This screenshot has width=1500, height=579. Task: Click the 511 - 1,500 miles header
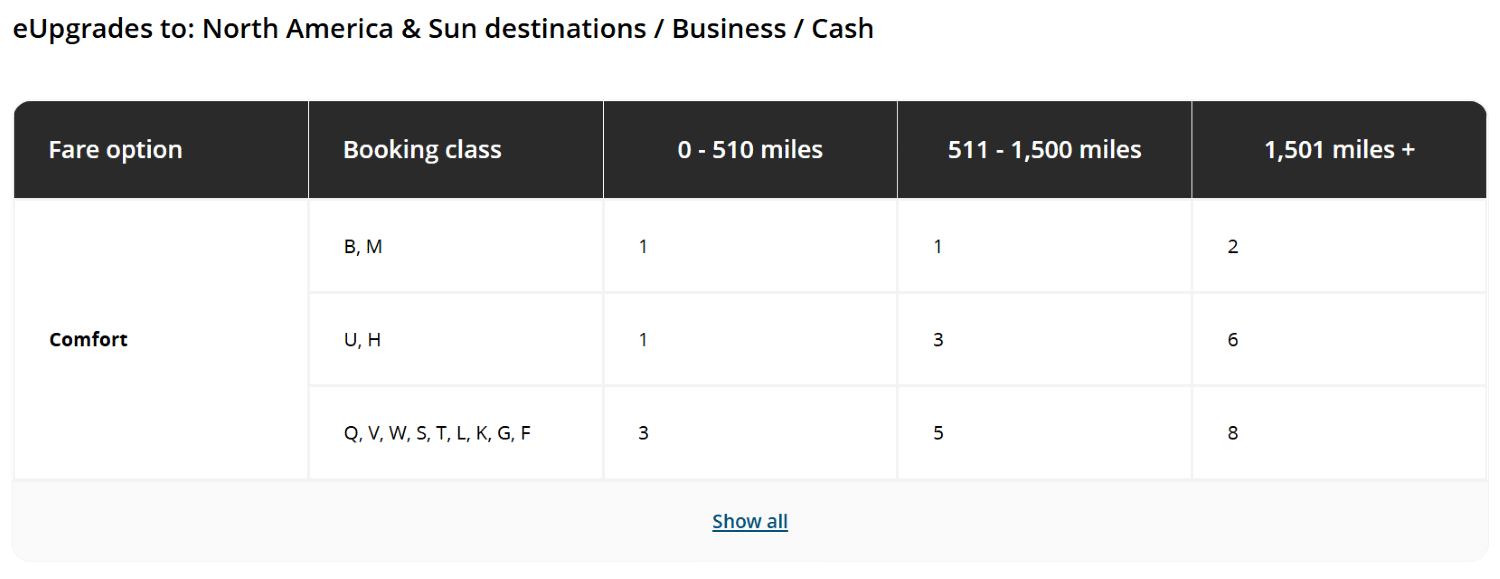click(1044, 148)
